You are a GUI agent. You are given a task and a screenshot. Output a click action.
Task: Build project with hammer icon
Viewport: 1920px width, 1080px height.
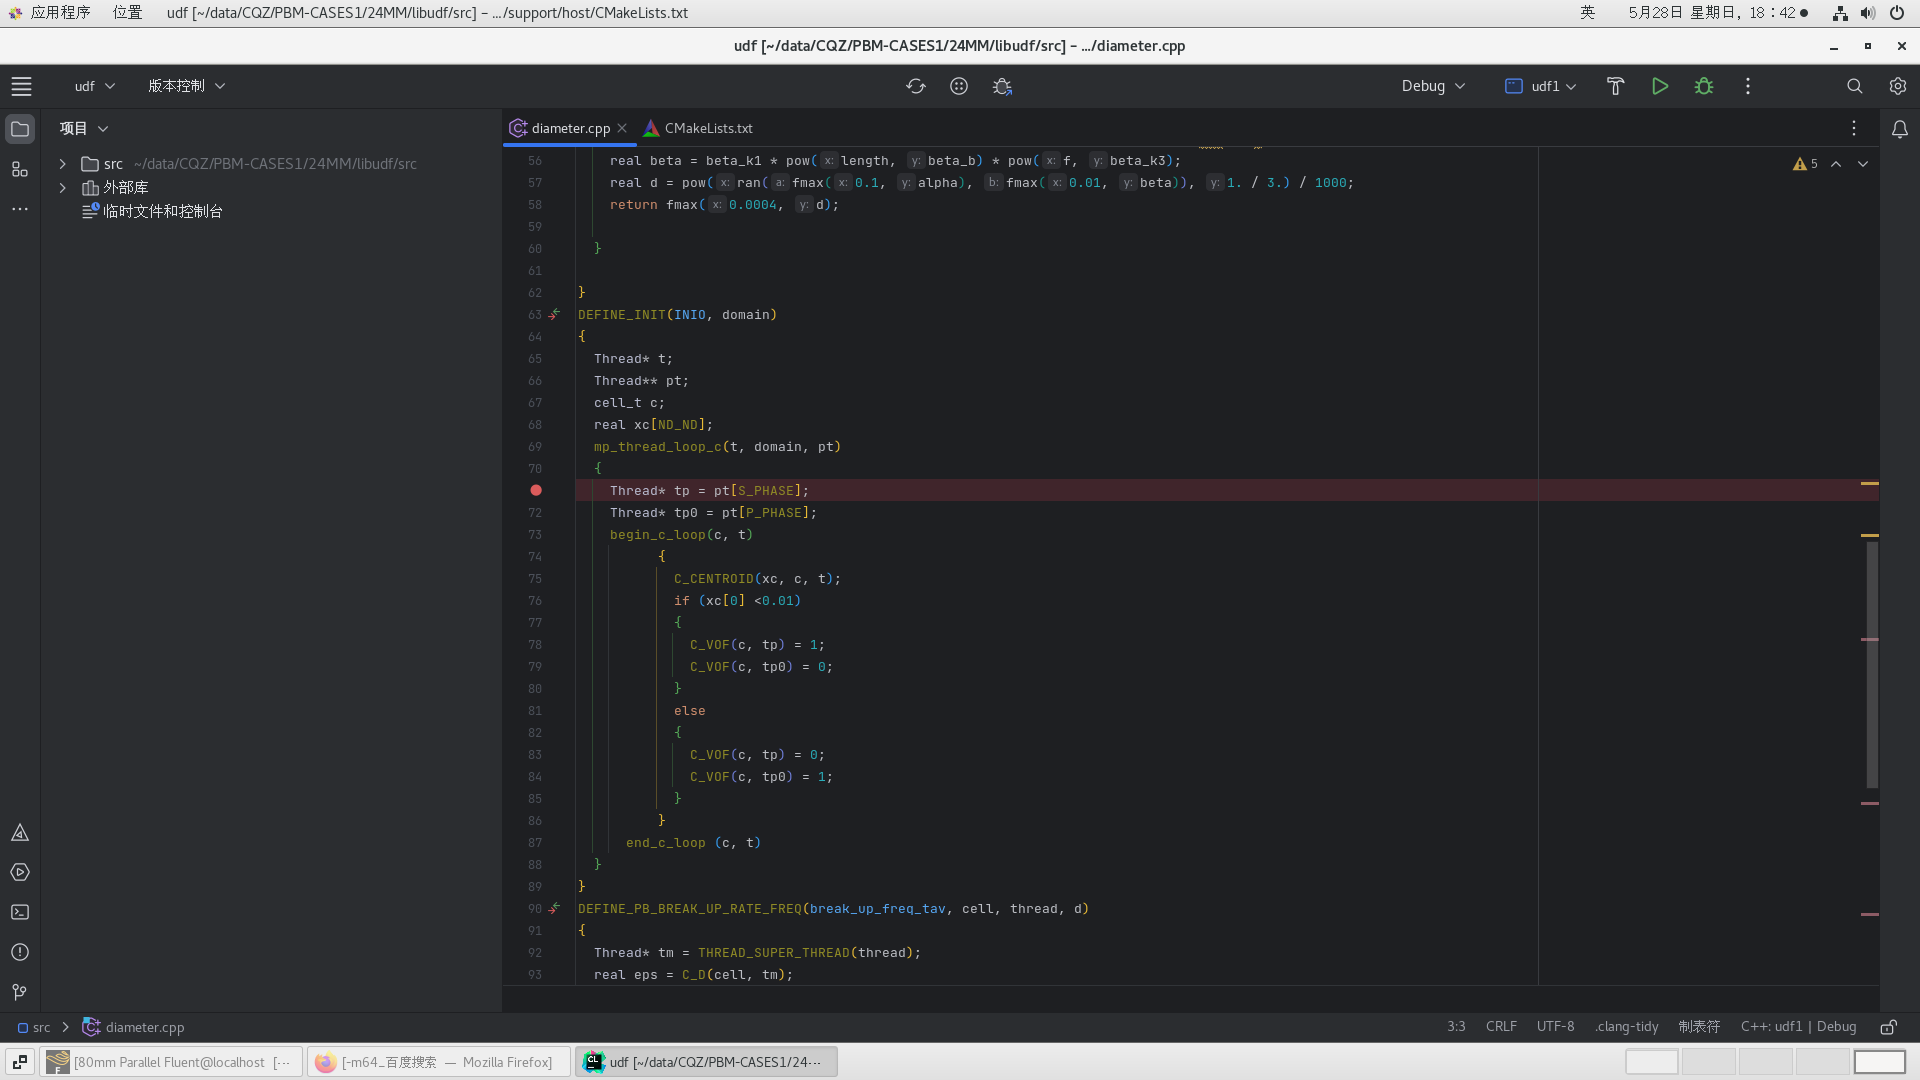coord(1615,86)
